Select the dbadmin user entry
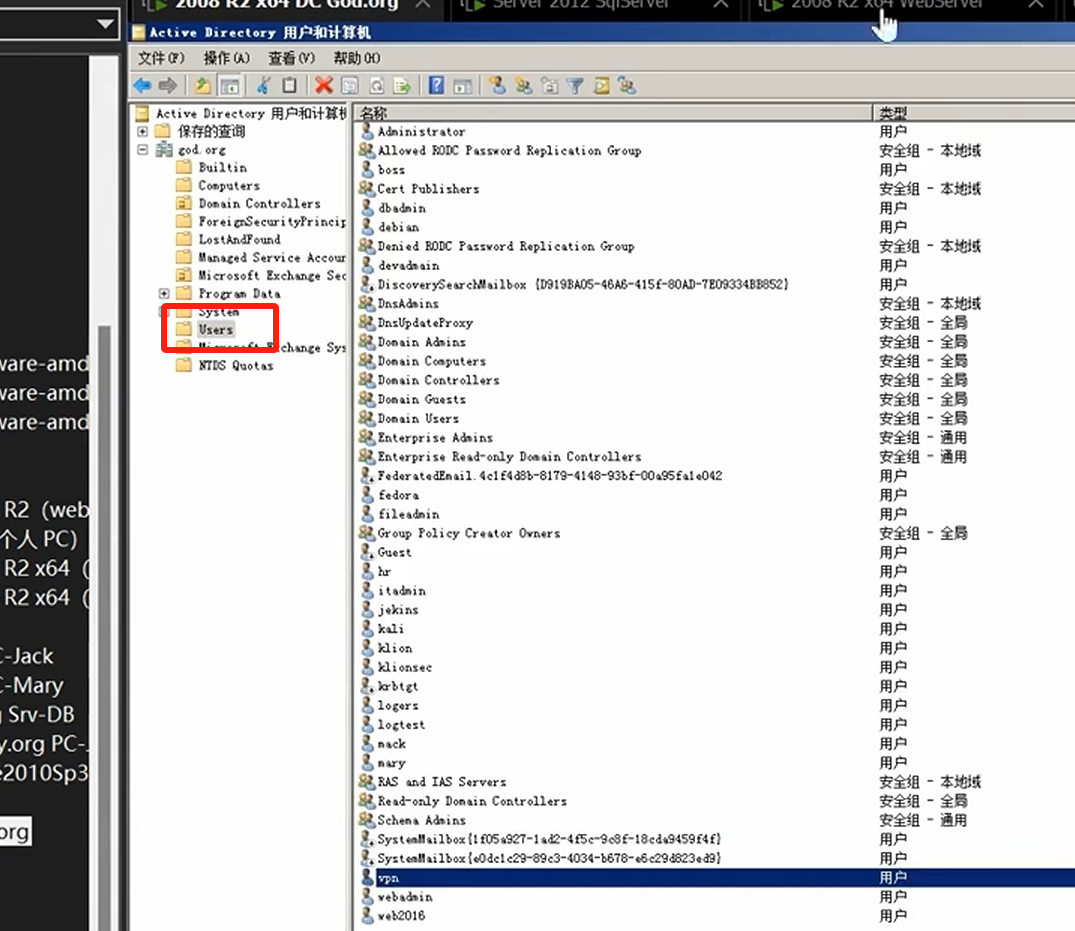Viewport: 1075px width, 931px height. (402, 208)
